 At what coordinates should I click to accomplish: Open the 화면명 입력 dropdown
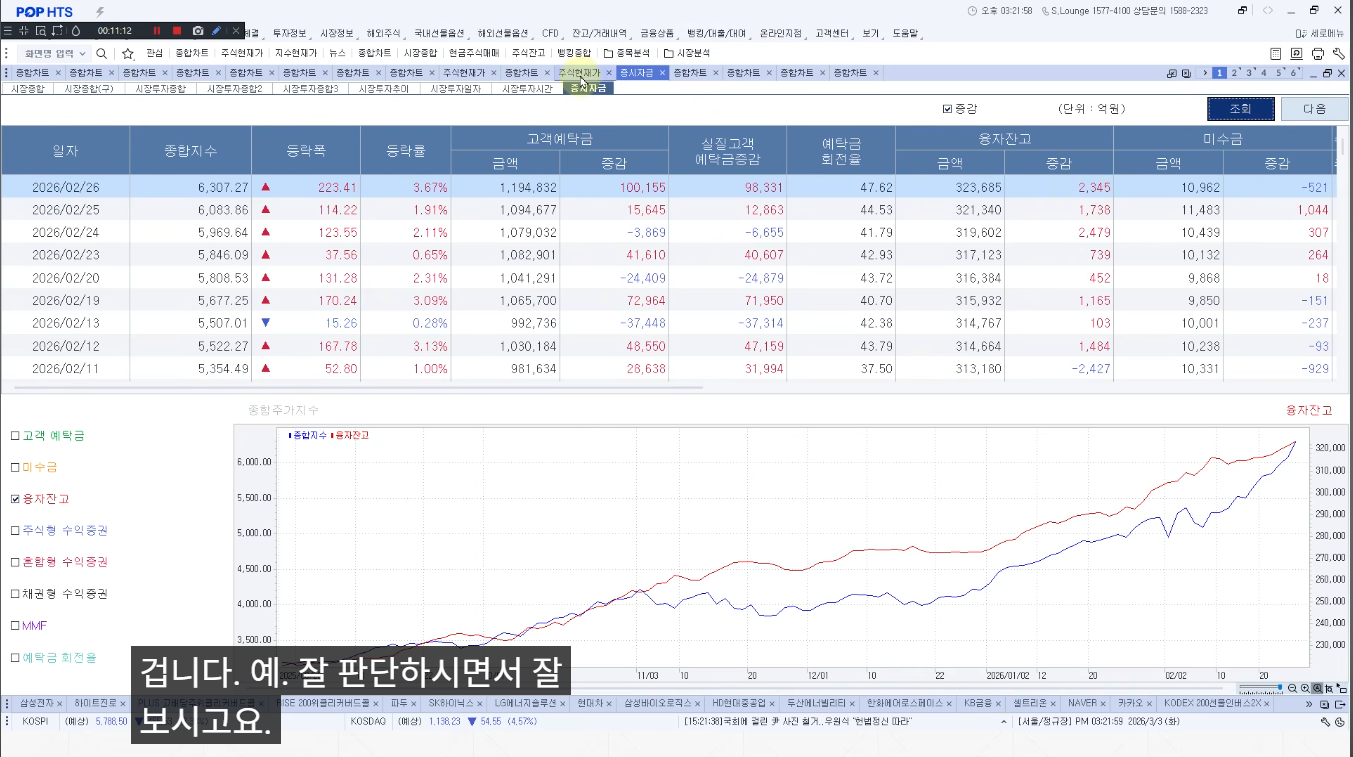[x=82, y=53]
